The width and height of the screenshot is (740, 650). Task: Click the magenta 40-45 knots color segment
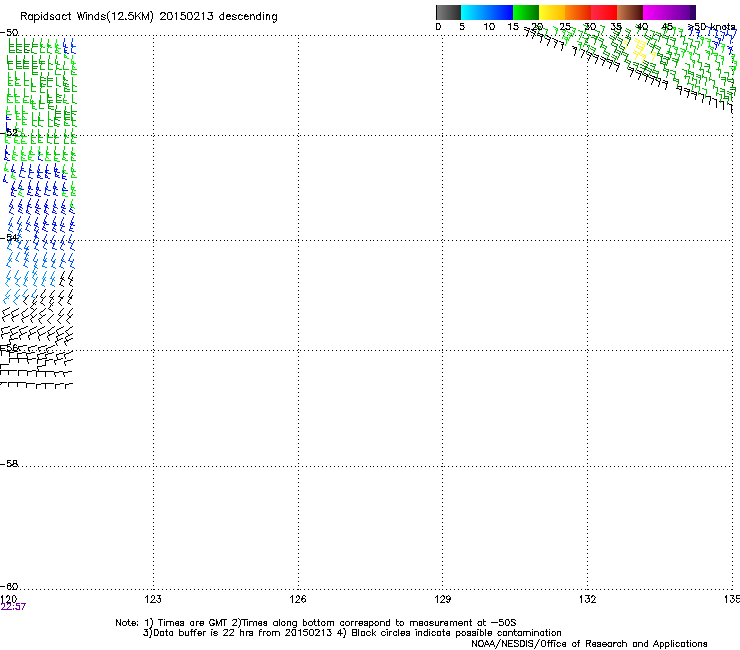pos(656,12)
